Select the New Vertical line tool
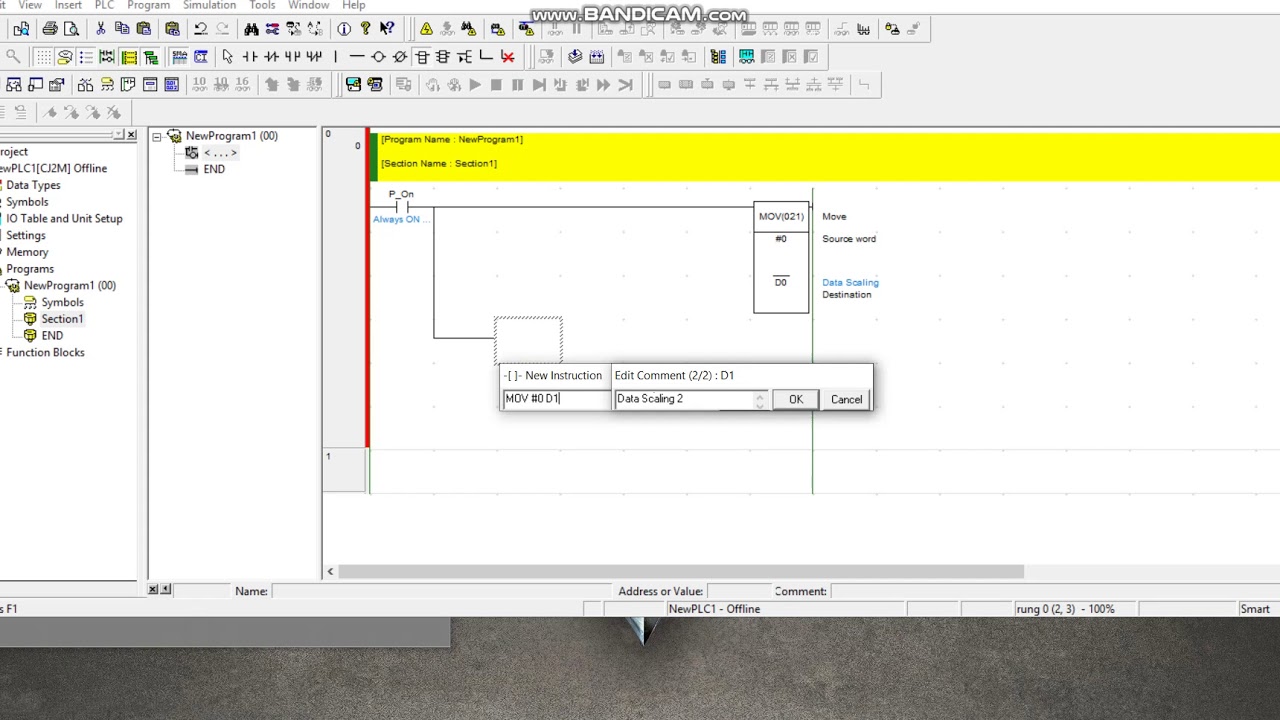 pos(335,57)
